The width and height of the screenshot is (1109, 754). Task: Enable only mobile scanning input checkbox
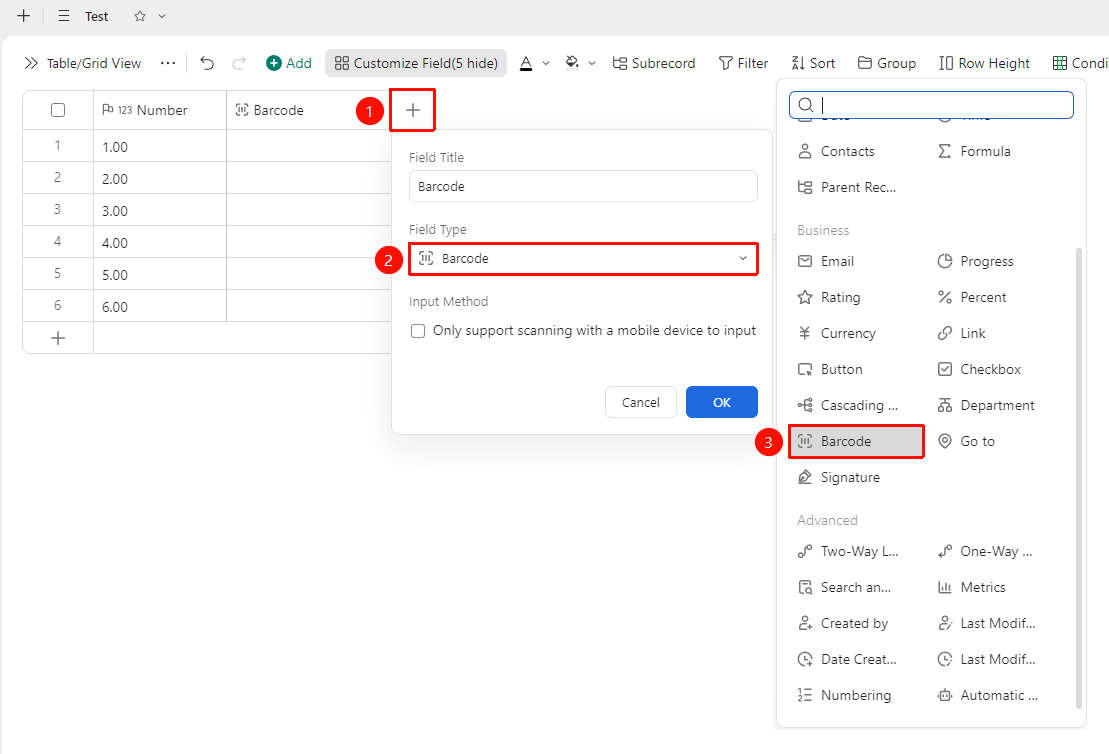[418, 331]
